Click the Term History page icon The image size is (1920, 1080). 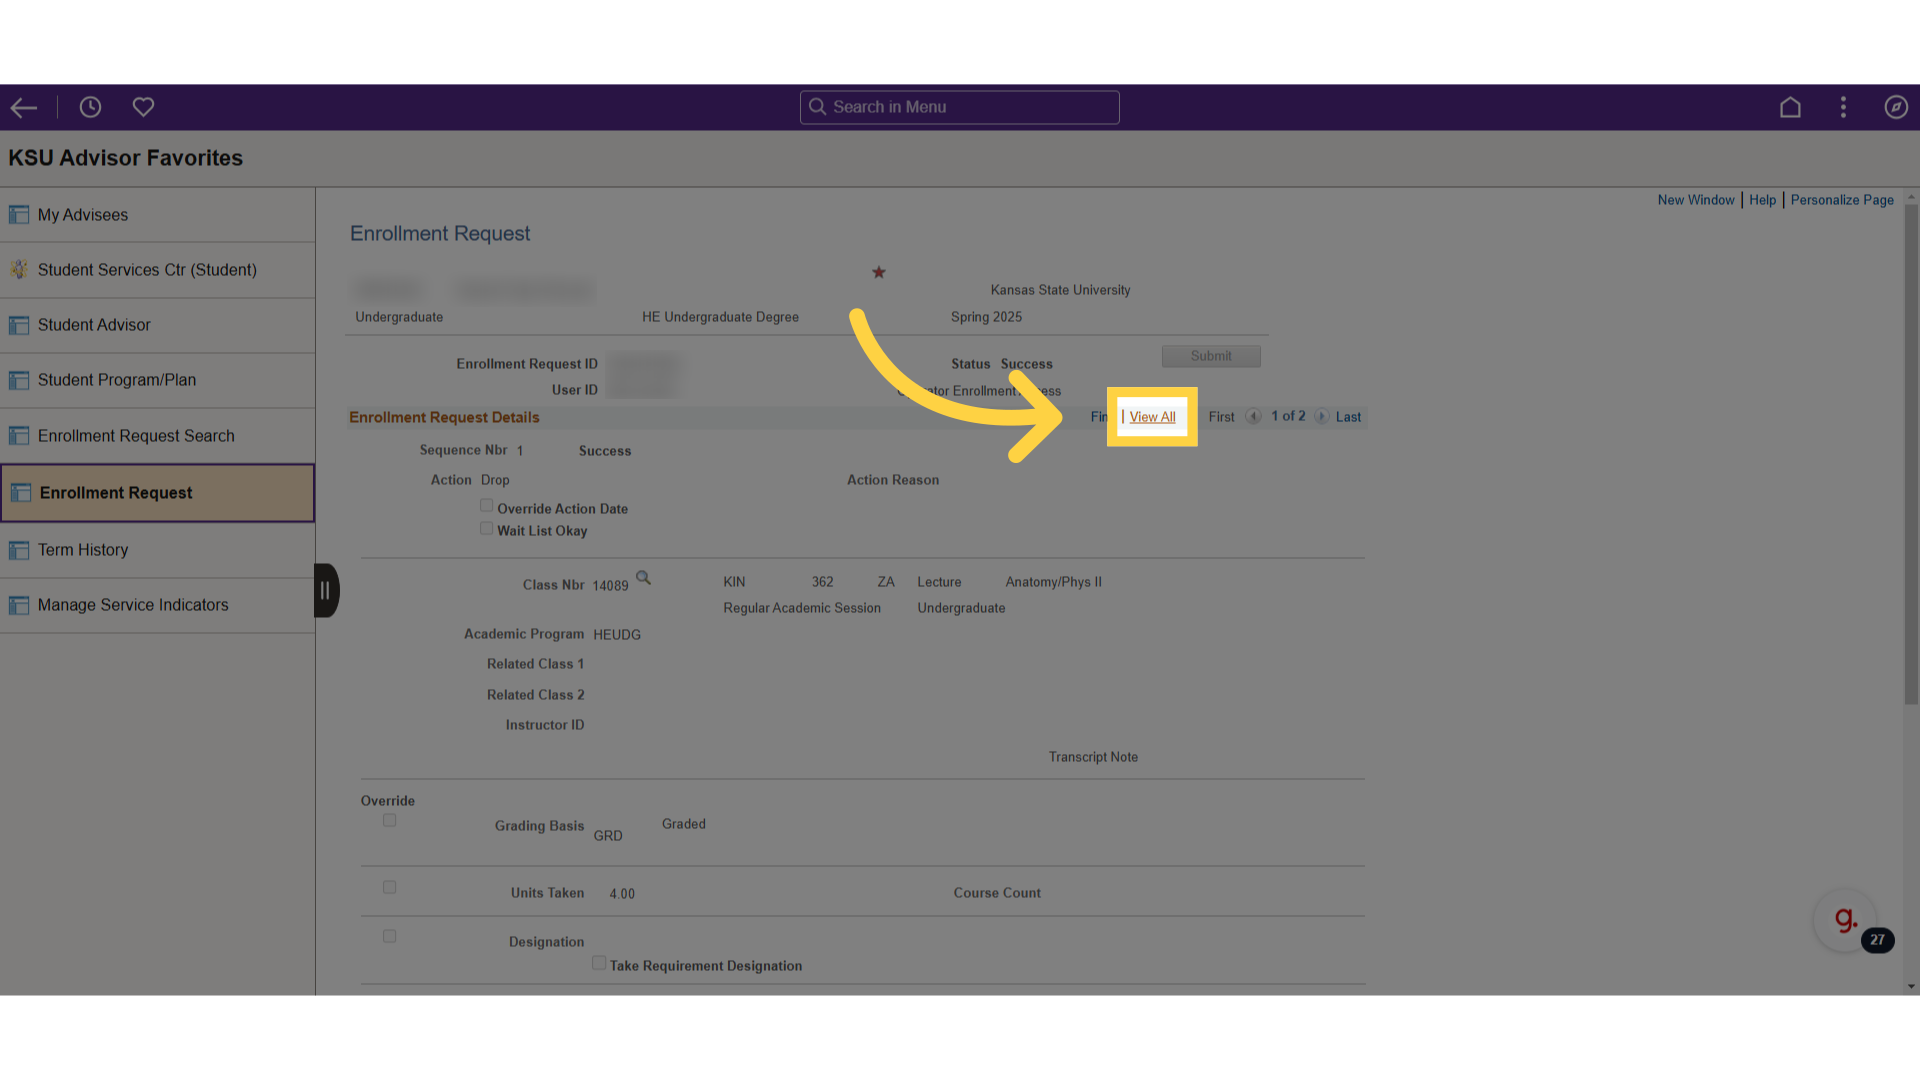(x=19, y=550)
